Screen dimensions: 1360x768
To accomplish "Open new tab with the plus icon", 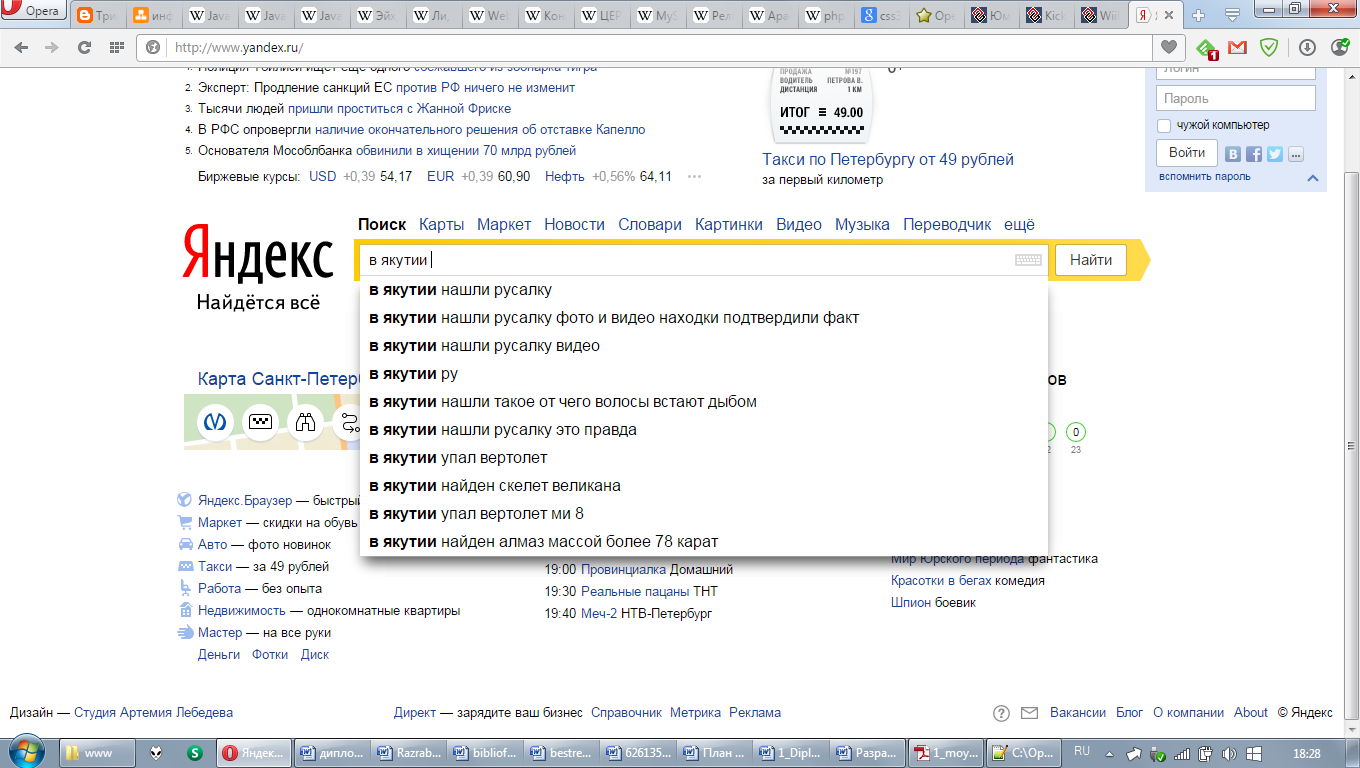I will point(1199,15).
